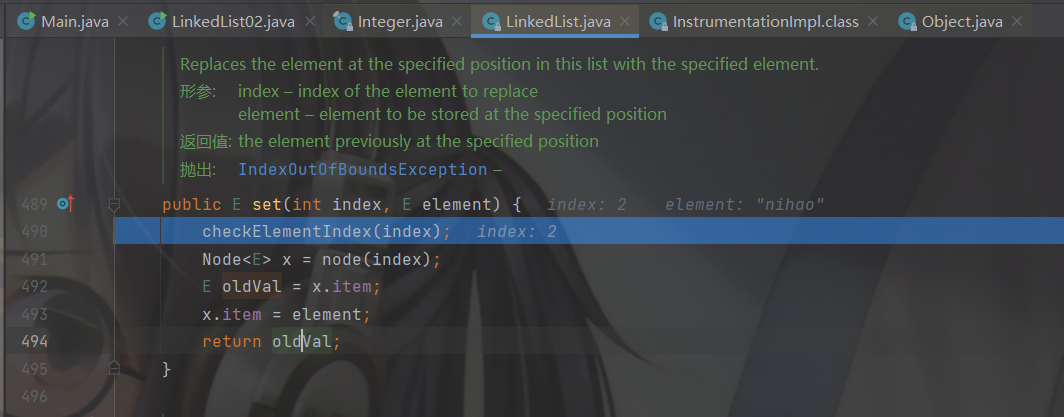Image resolution: width=1064 pixels, height=417 pixels.
Task: Click the LinkedList02.java class icon
Action: pyautogui.click(x=157, y=22)
